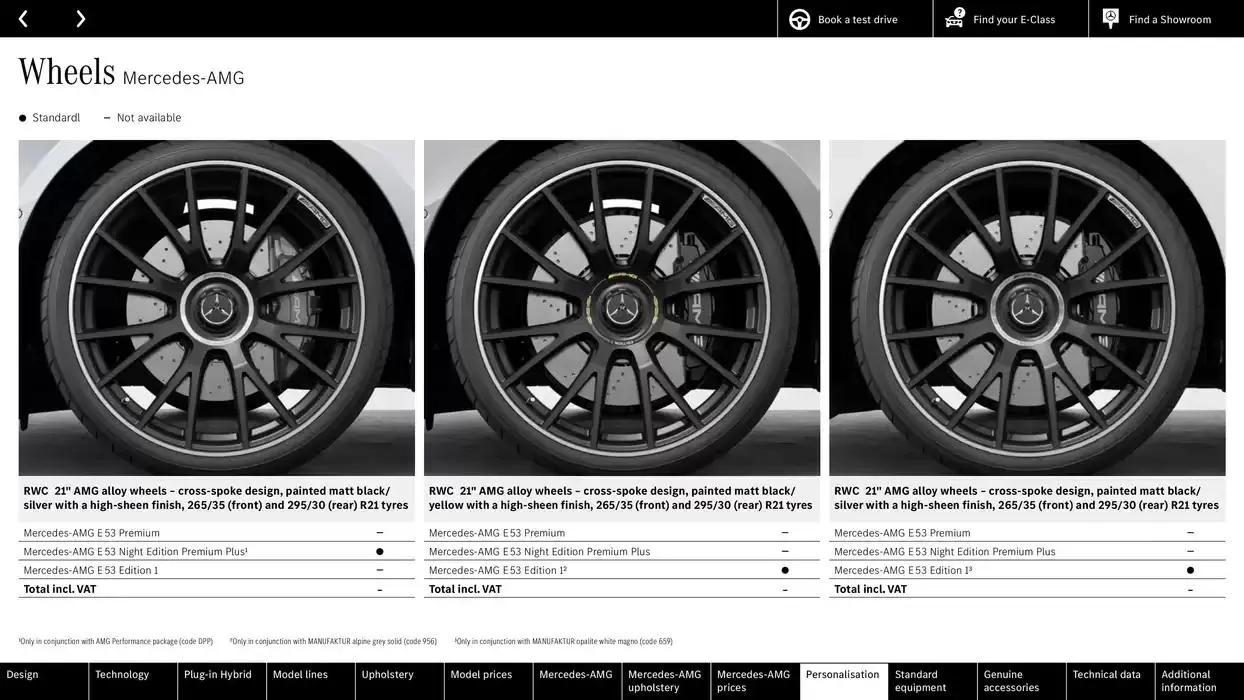Open the Mercedes-AMG upholstery tab
Screen dimensions: 1244x700
coord(667,681)
